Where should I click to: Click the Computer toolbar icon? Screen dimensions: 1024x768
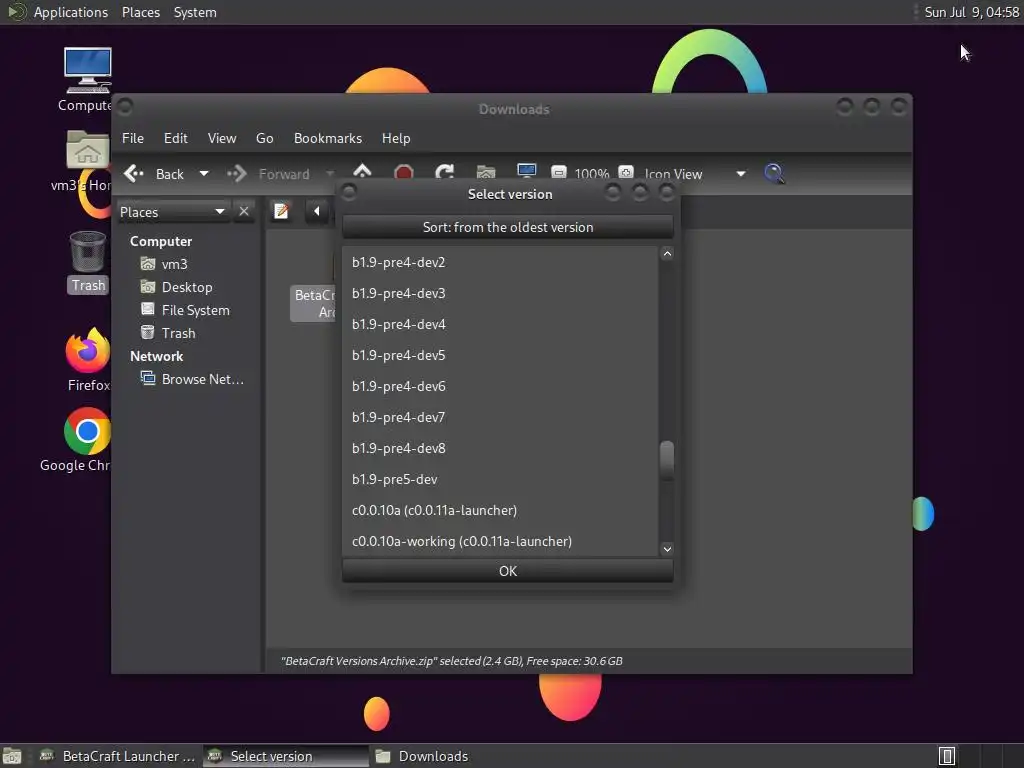pyautogui.click(x=526, y=172)
